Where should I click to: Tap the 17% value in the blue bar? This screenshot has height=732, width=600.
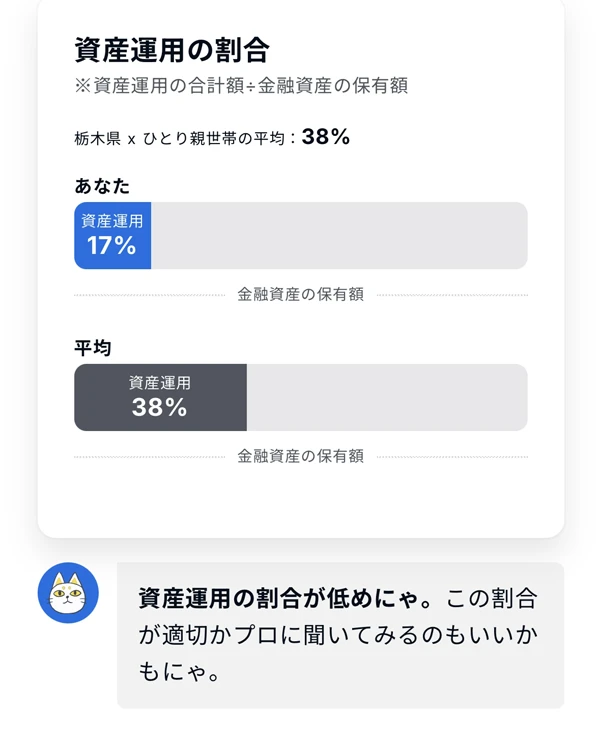click(112, 246)
